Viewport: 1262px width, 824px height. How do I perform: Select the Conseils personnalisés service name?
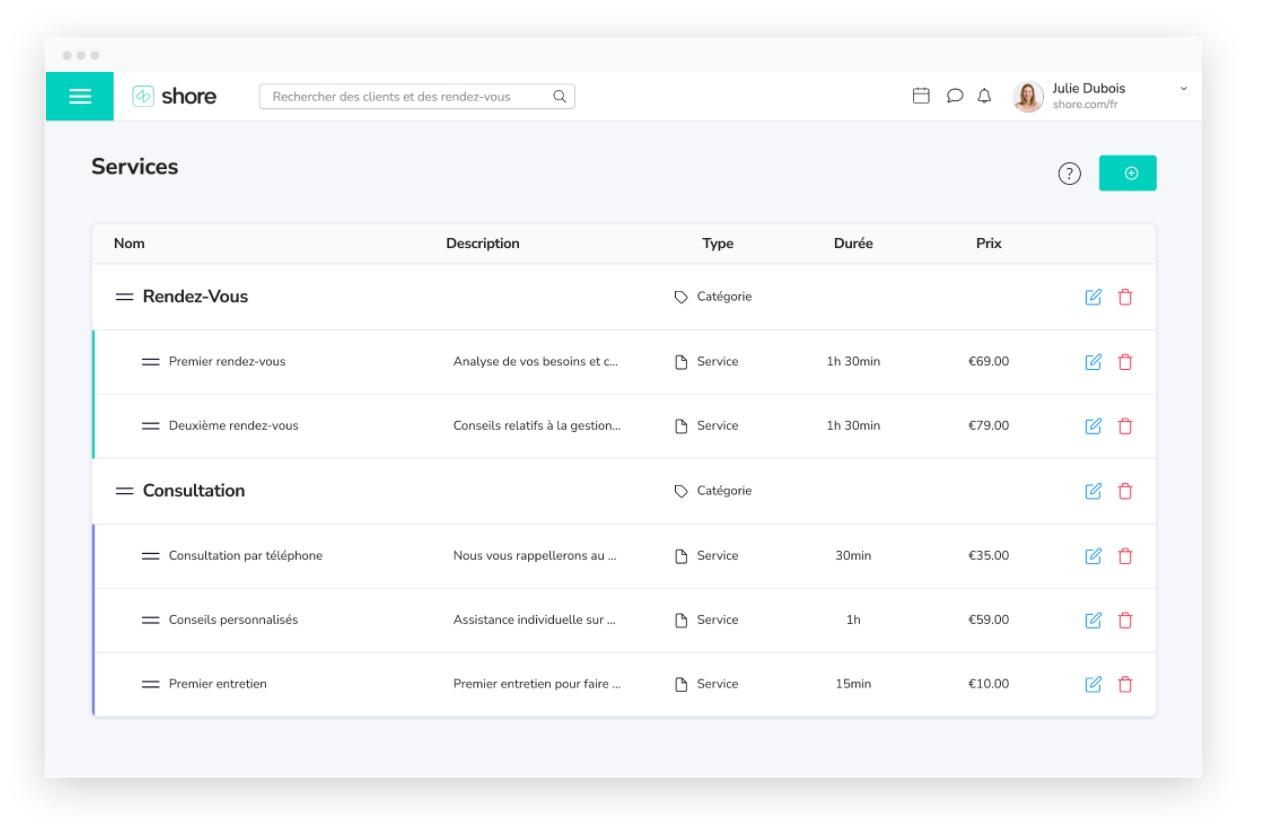tap(233, 620)
